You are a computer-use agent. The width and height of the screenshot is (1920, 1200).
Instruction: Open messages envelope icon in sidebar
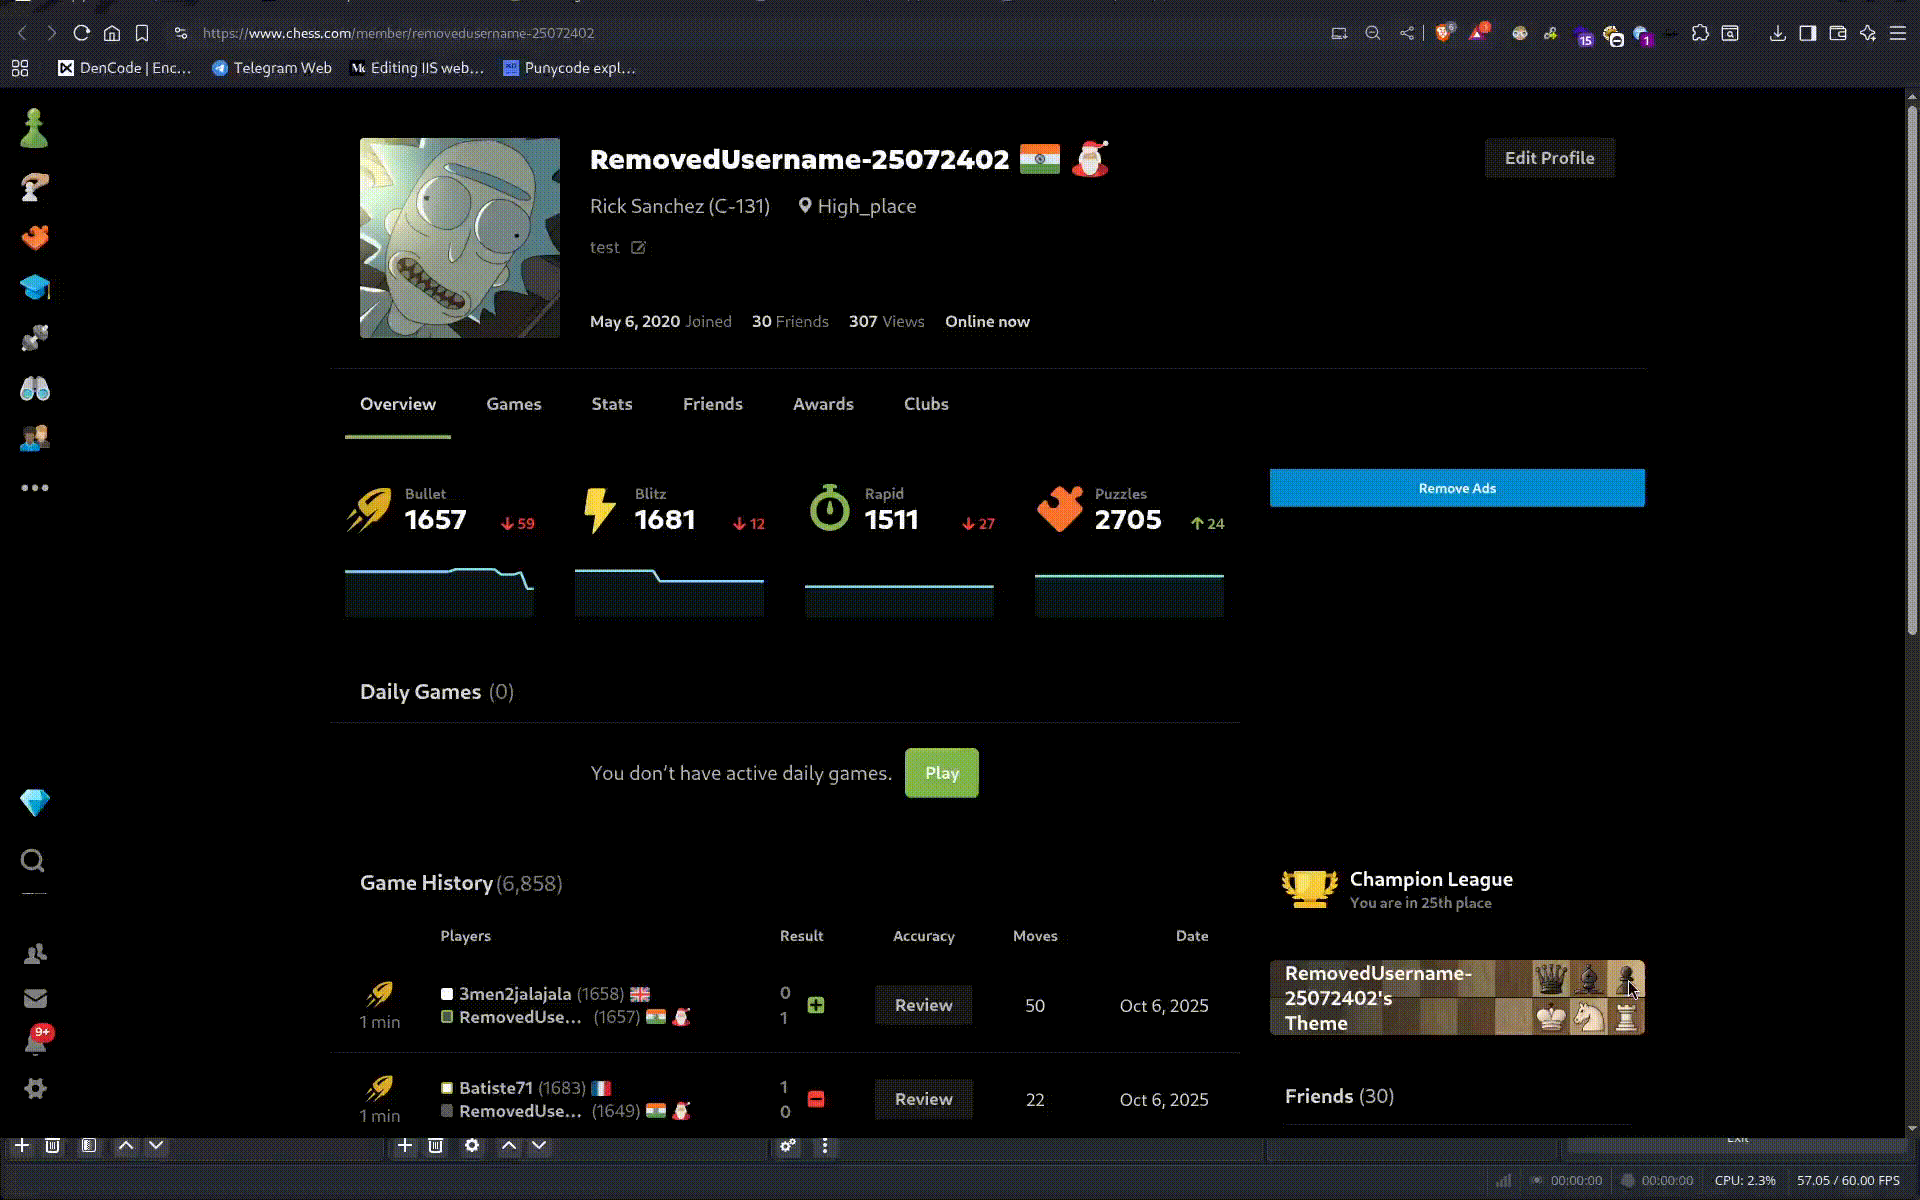click(35, 998)
